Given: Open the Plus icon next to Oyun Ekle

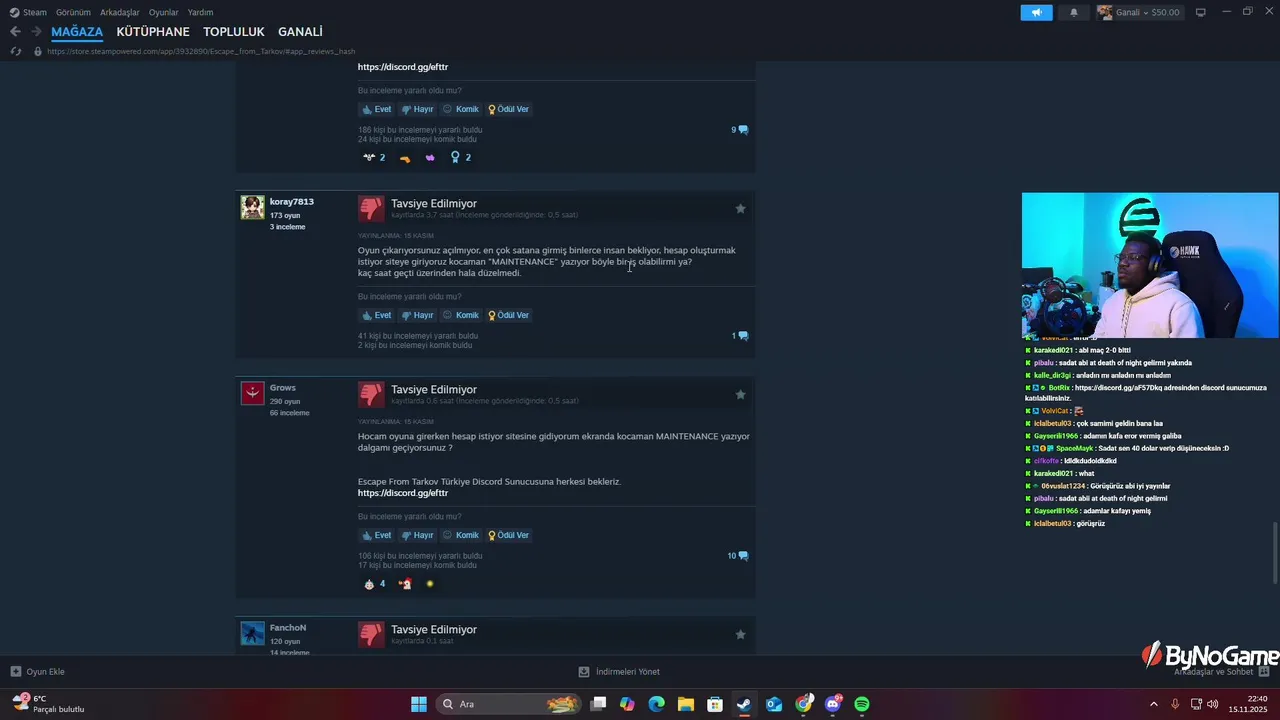Looking at the screenshot, I should 16,672.
